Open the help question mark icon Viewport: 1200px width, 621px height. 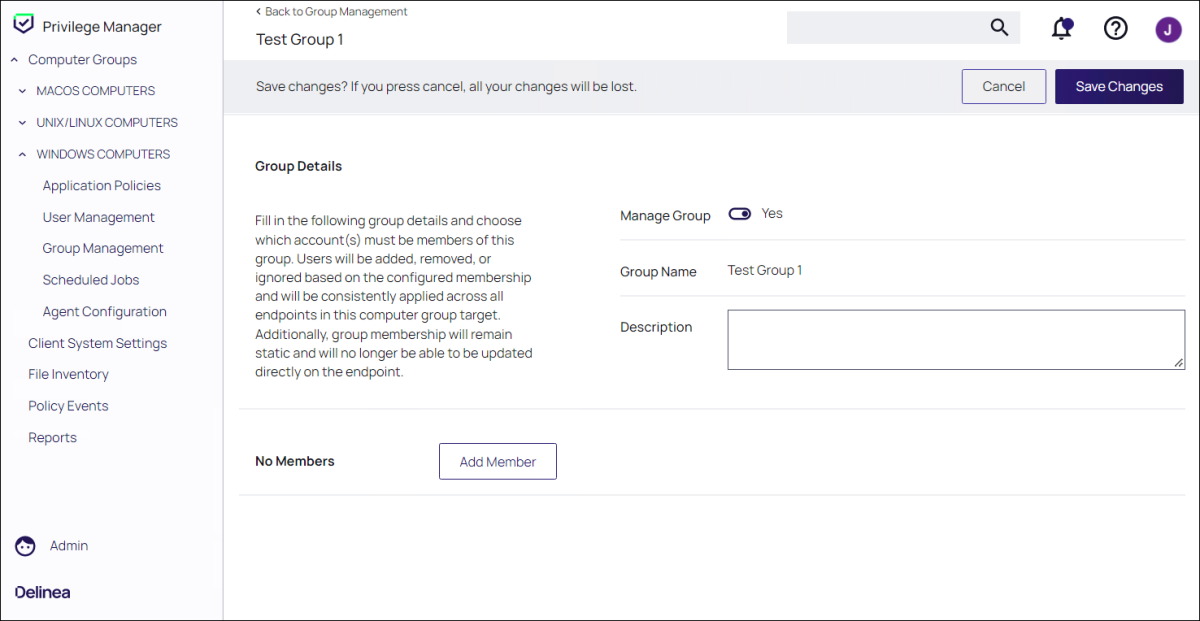tap(1115, 28)
